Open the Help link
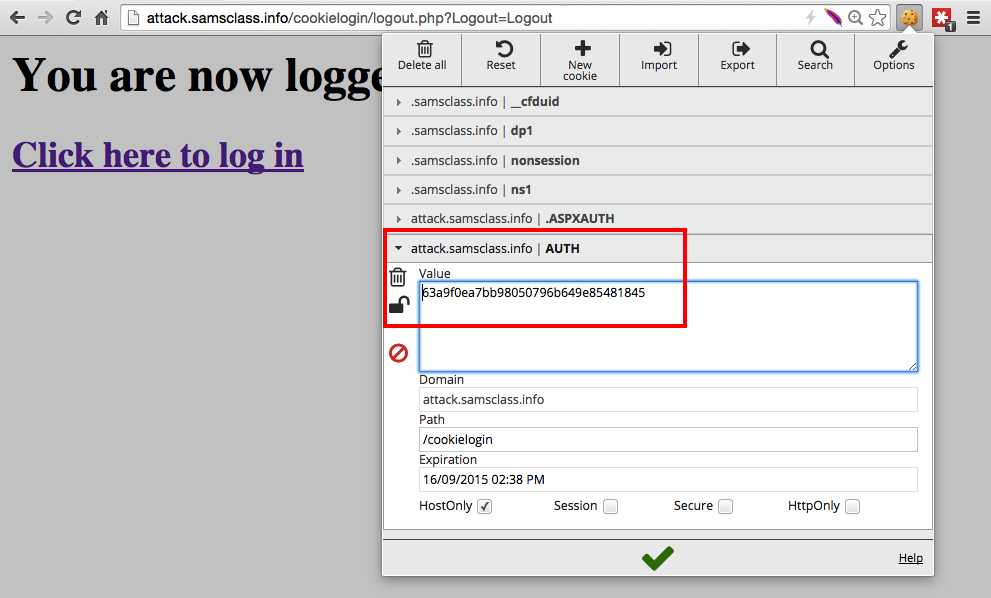991x598 pixels. tap(911, 558)
